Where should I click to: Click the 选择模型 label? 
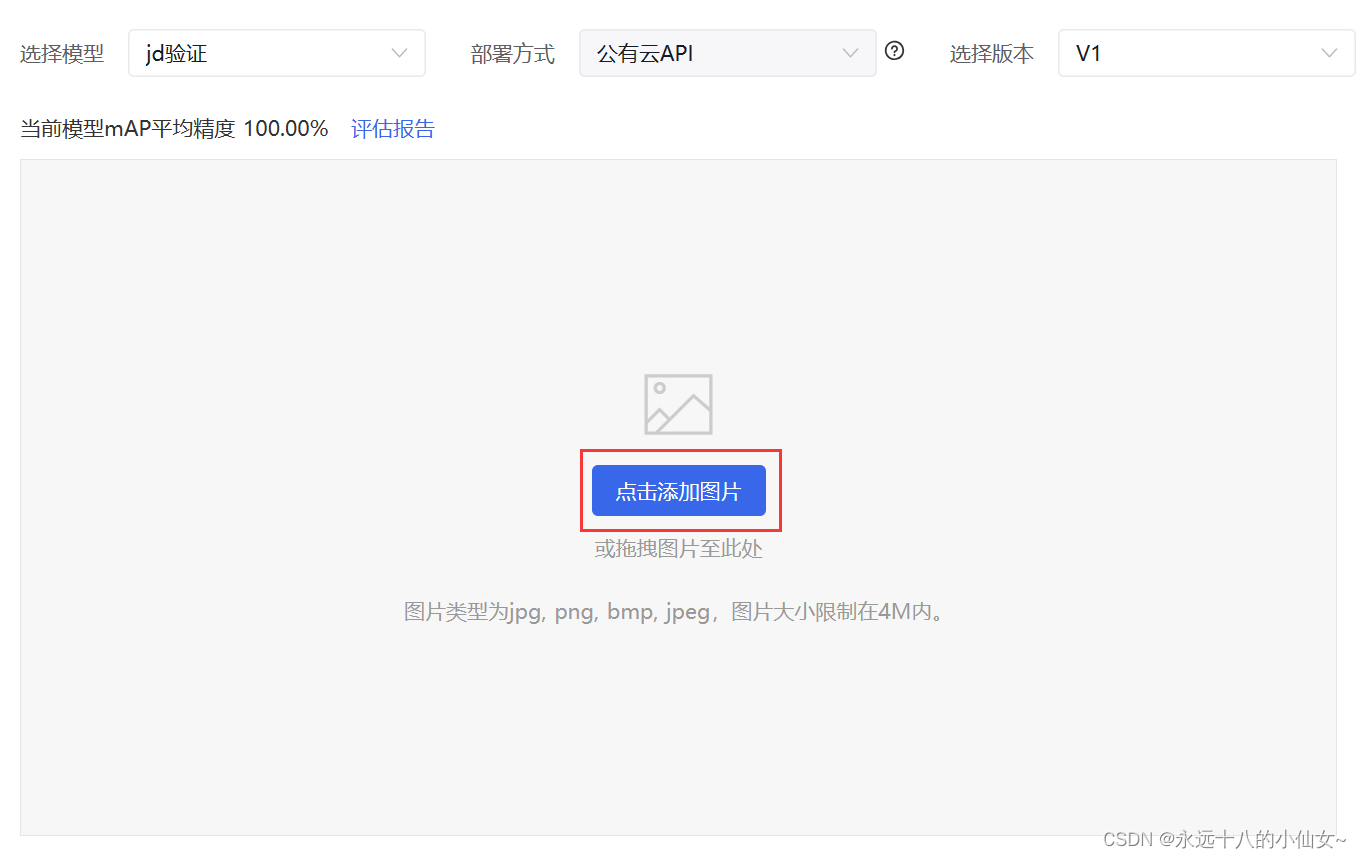62,54
